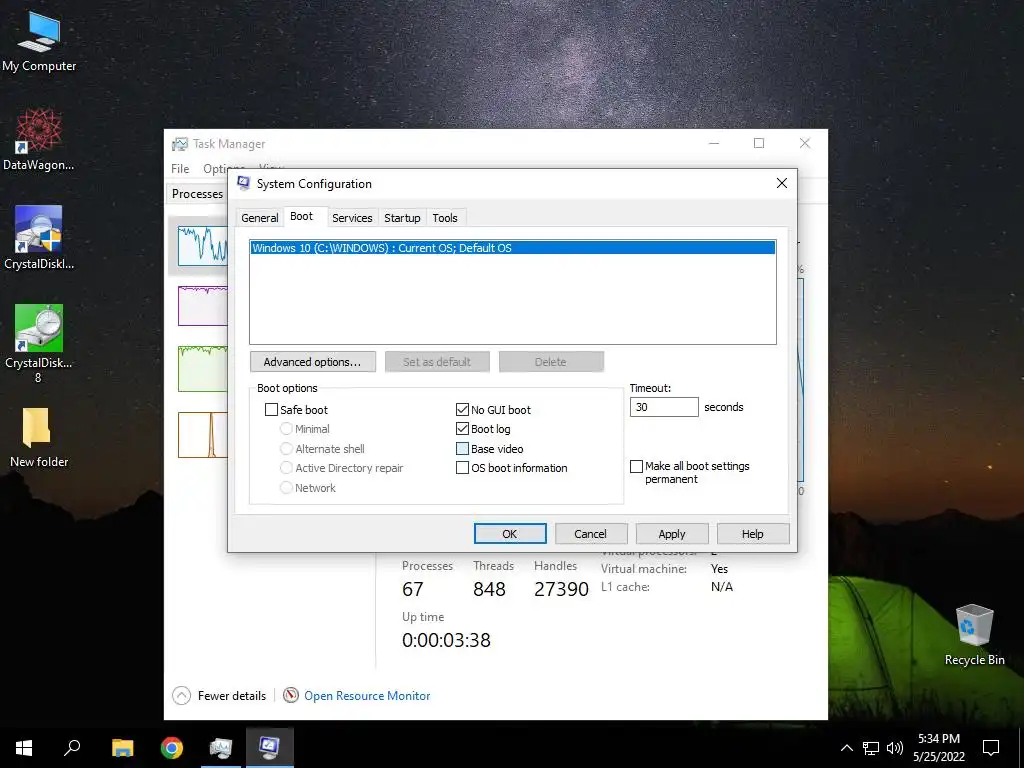Open the DataWagon desktop shortcut
1024x768 pixels.
39,139
